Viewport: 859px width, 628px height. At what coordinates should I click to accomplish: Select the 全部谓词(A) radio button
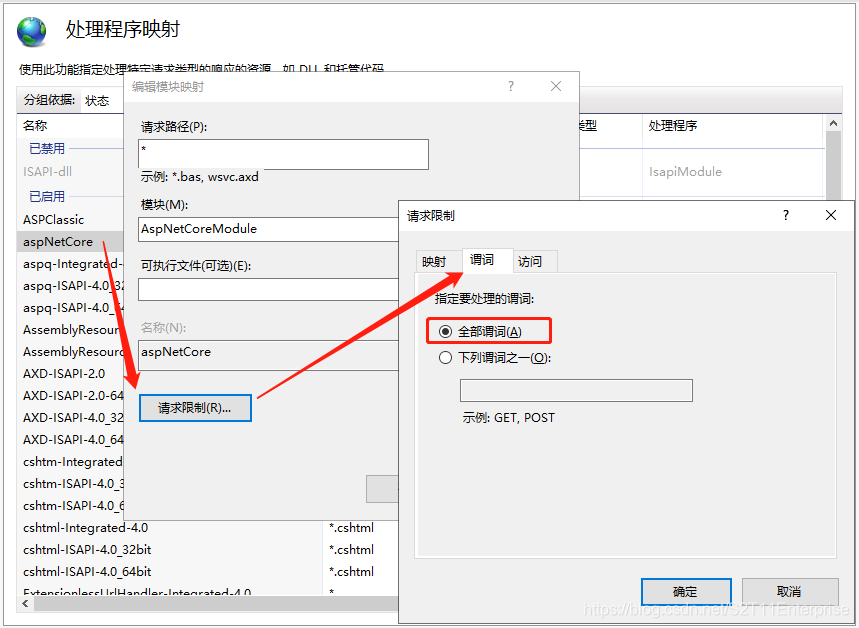pyautogui.click(x=448, y=331)
